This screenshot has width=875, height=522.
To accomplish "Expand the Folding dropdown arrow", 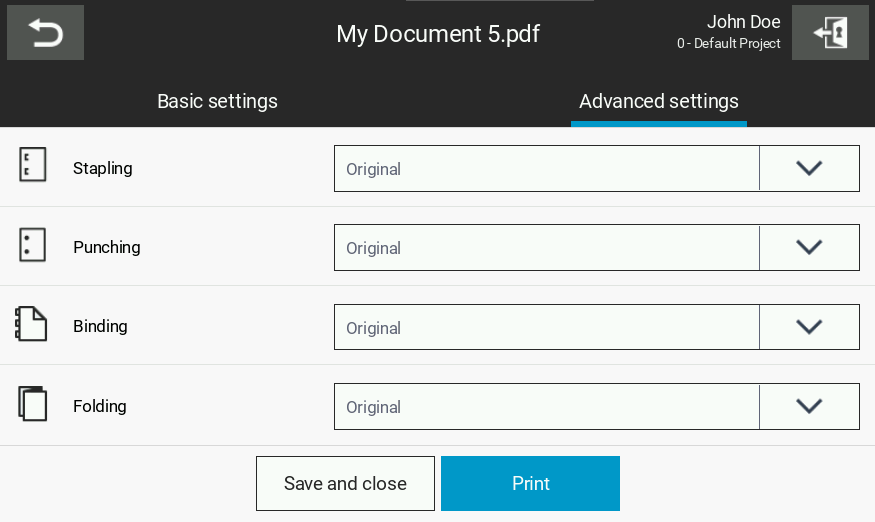I will (x=808, y=406).
